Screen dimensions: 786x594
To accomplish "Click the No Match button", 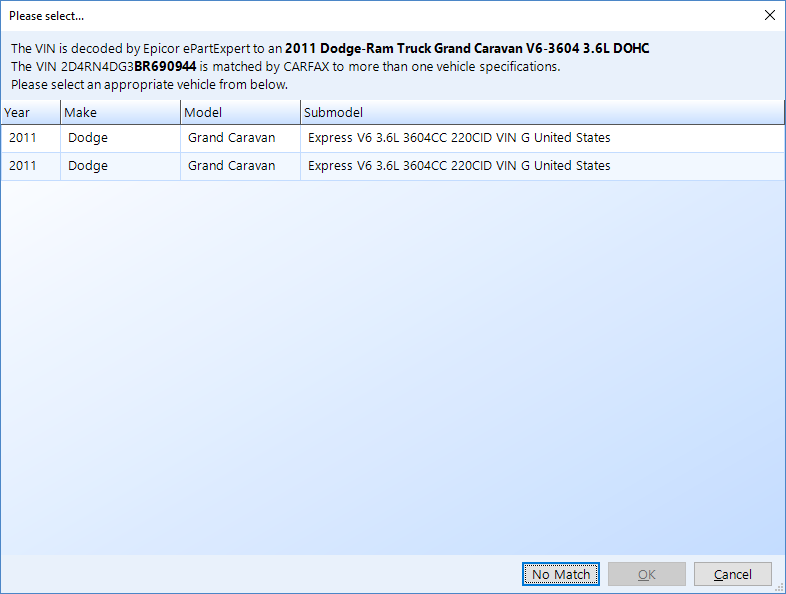I will 560,574.
